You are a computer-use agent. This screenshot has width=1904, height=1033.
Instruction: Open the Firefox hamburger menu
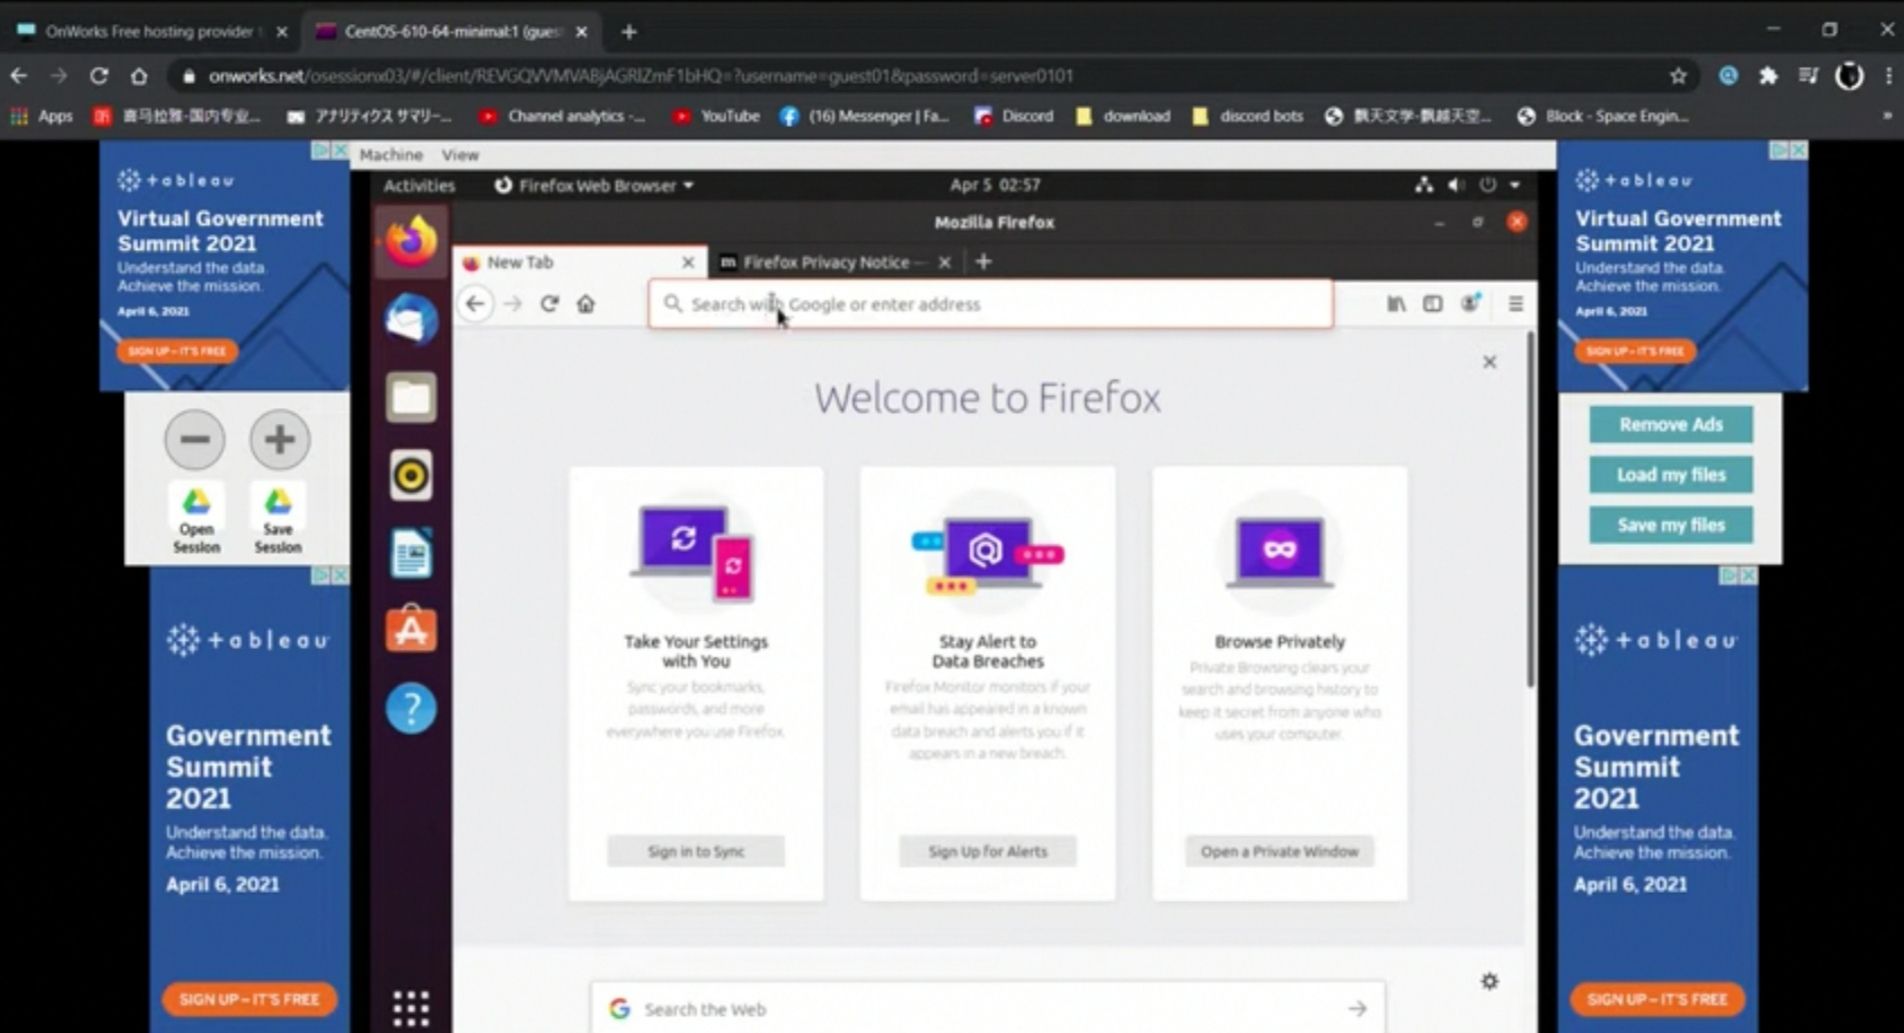pos(1516,304)
